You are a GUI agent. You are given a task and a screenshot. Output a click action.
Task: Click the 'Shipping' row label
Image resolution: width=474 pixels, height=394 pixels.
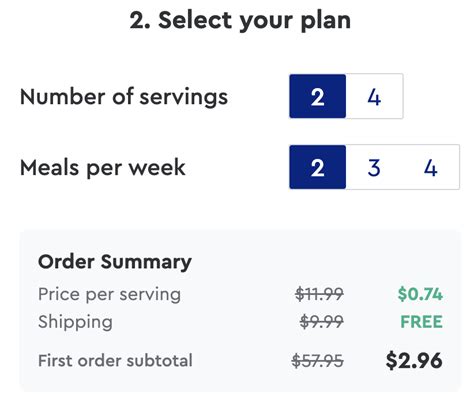click(x=75, y=322)
